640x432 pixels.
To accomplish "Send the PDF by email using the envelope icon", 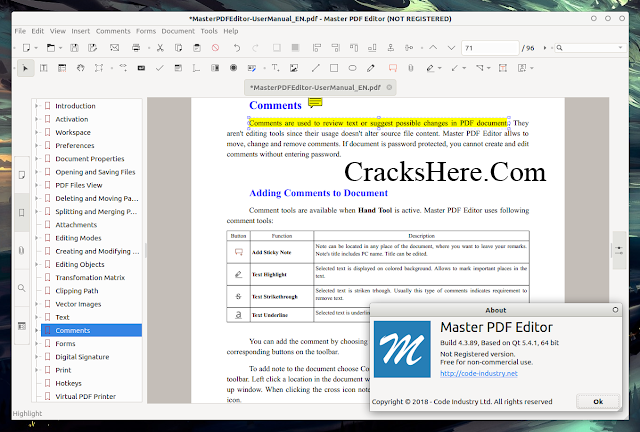I will 115,48.
